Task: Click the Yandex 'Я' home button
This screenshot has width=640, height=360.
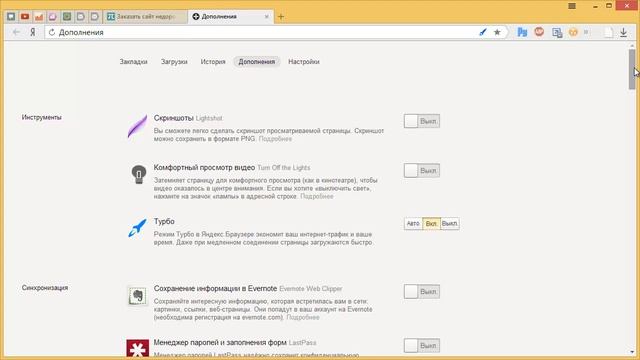Action: click(x=33, y=32)
